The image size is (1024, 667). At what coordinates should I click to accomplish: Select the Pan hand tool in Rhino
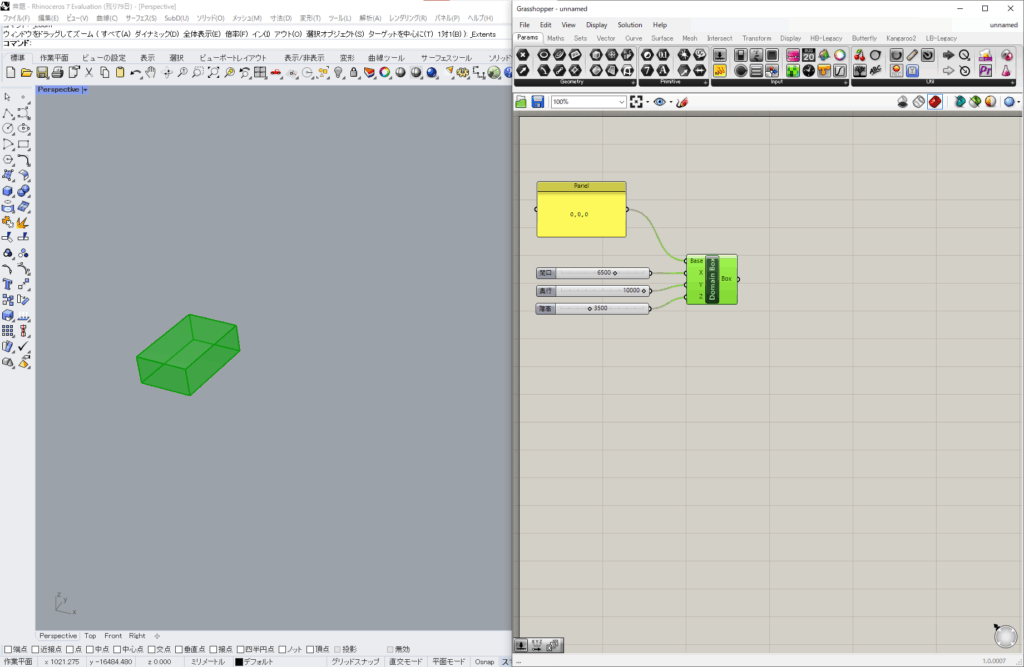[x=150, y=73]
